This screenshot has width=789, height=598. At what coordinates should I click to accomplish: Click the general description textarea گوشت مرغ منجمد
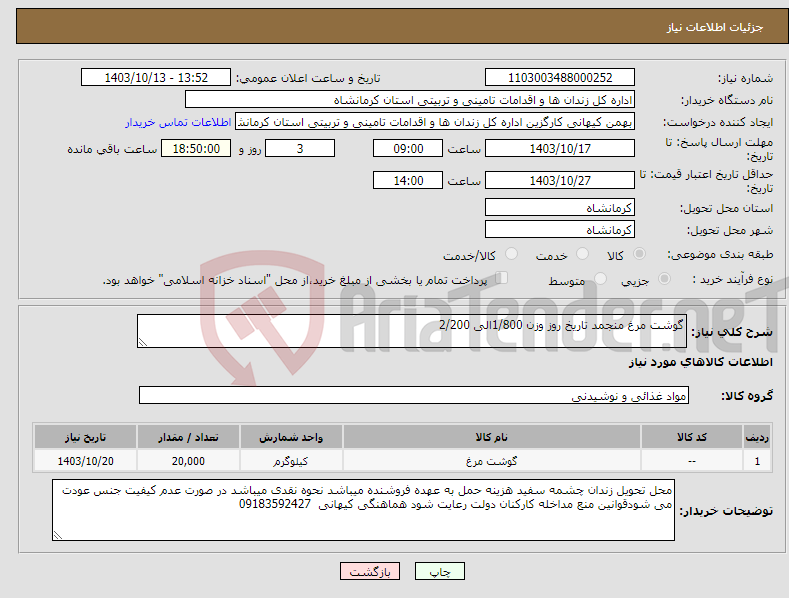(x=412, y=331)
